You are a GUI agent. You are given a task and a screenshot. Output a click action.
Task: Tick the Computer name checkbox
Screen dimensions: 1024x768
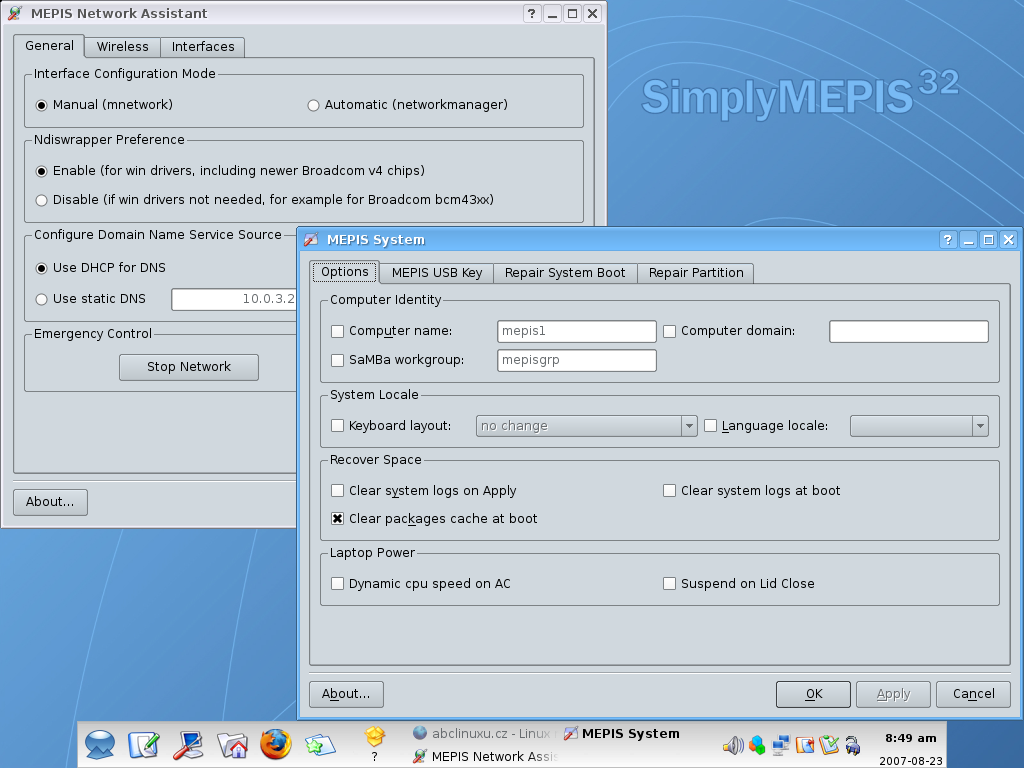click(338, 331)
